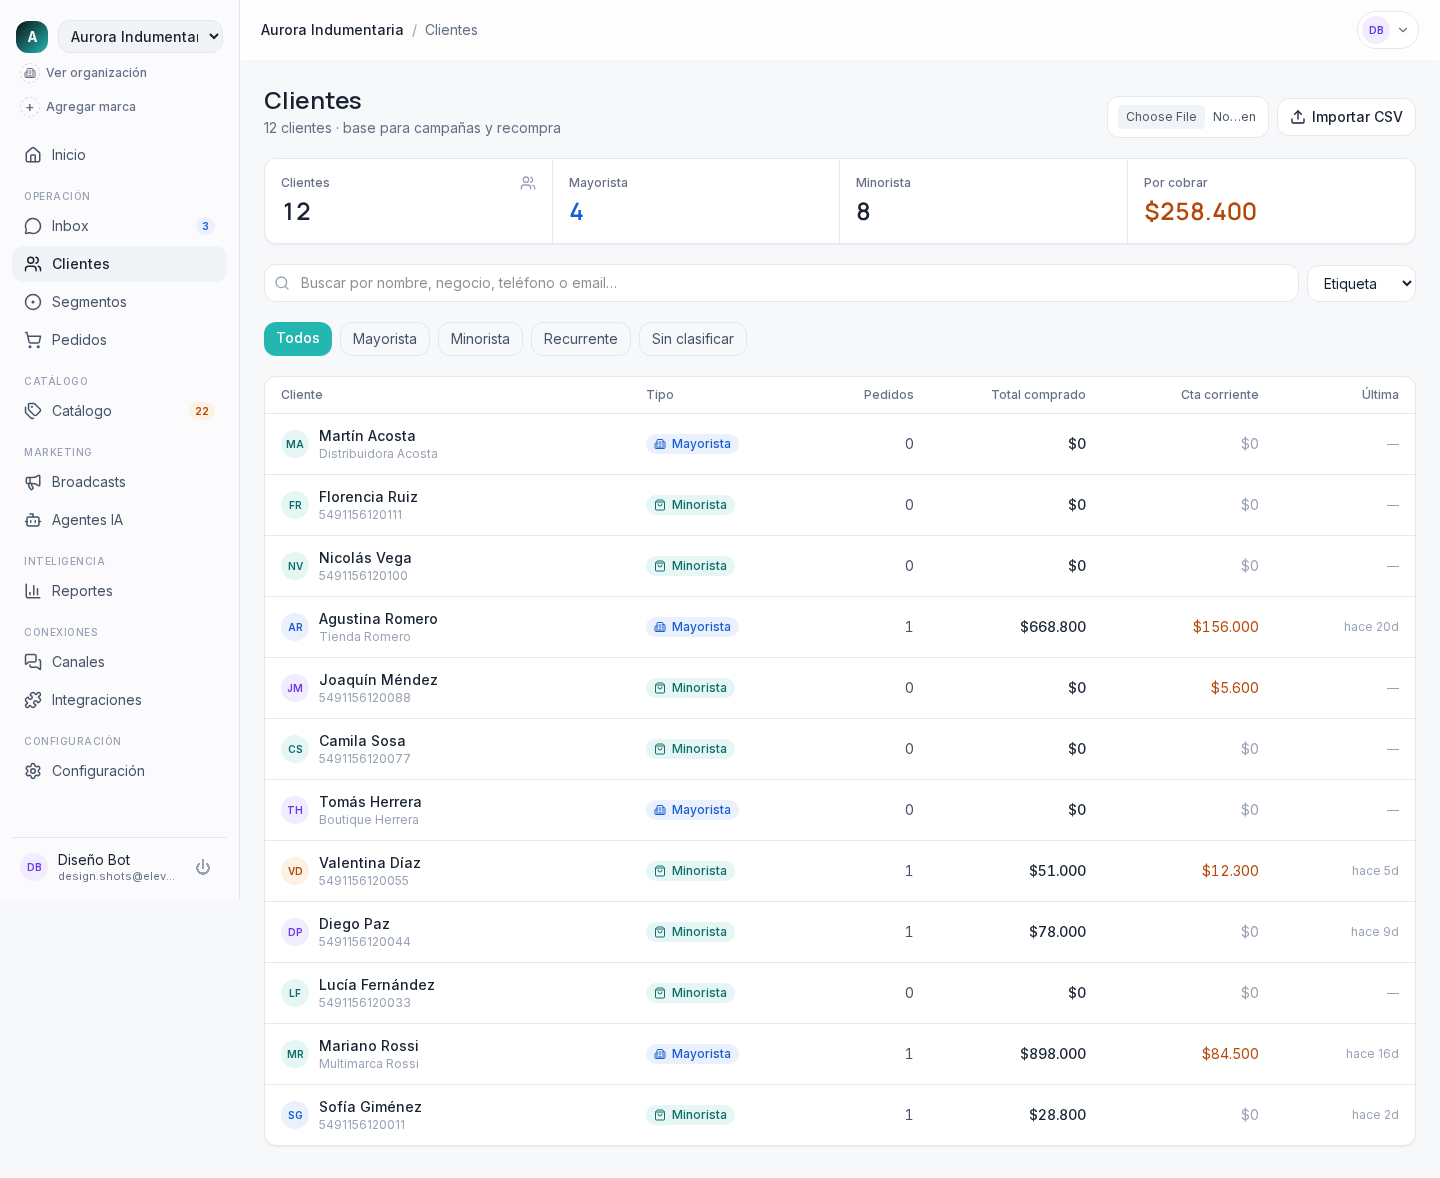Toggle the Recurrente filter chip

pyautogui.click(x=581, y=339)
